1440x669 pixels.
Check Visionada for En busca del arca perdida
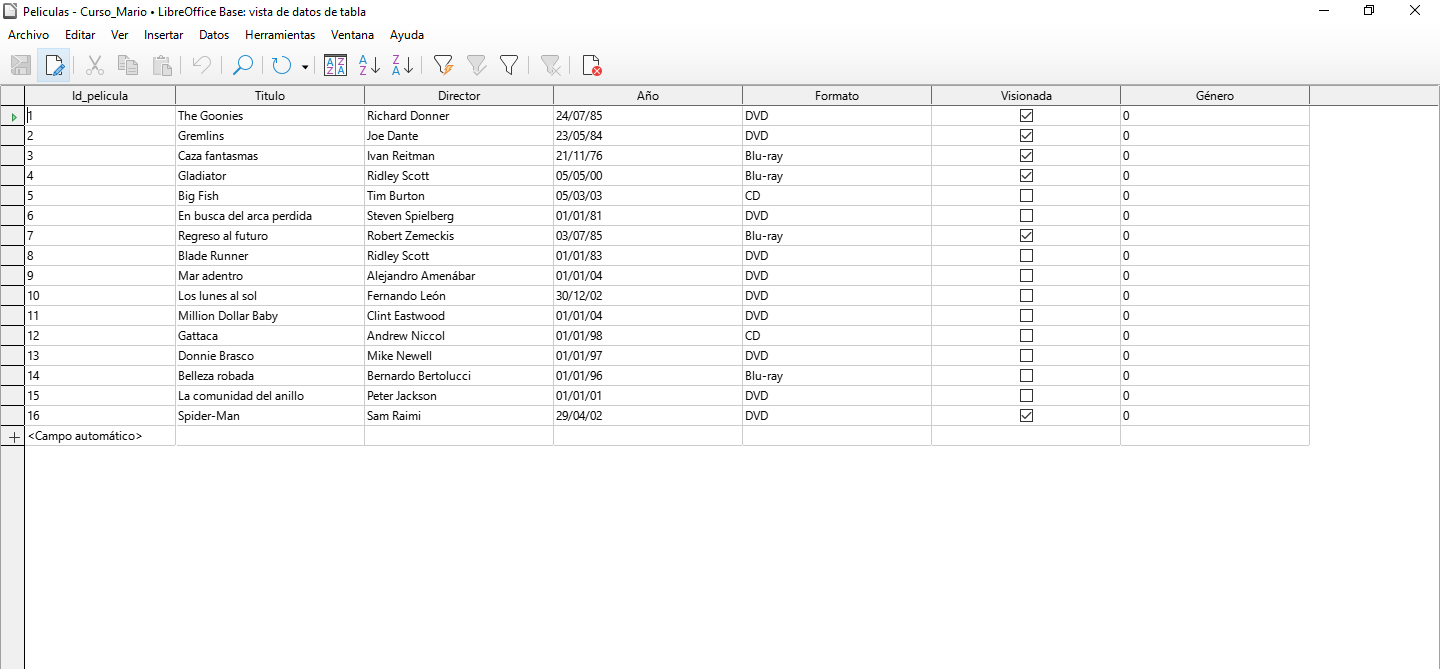[1026, 216]
